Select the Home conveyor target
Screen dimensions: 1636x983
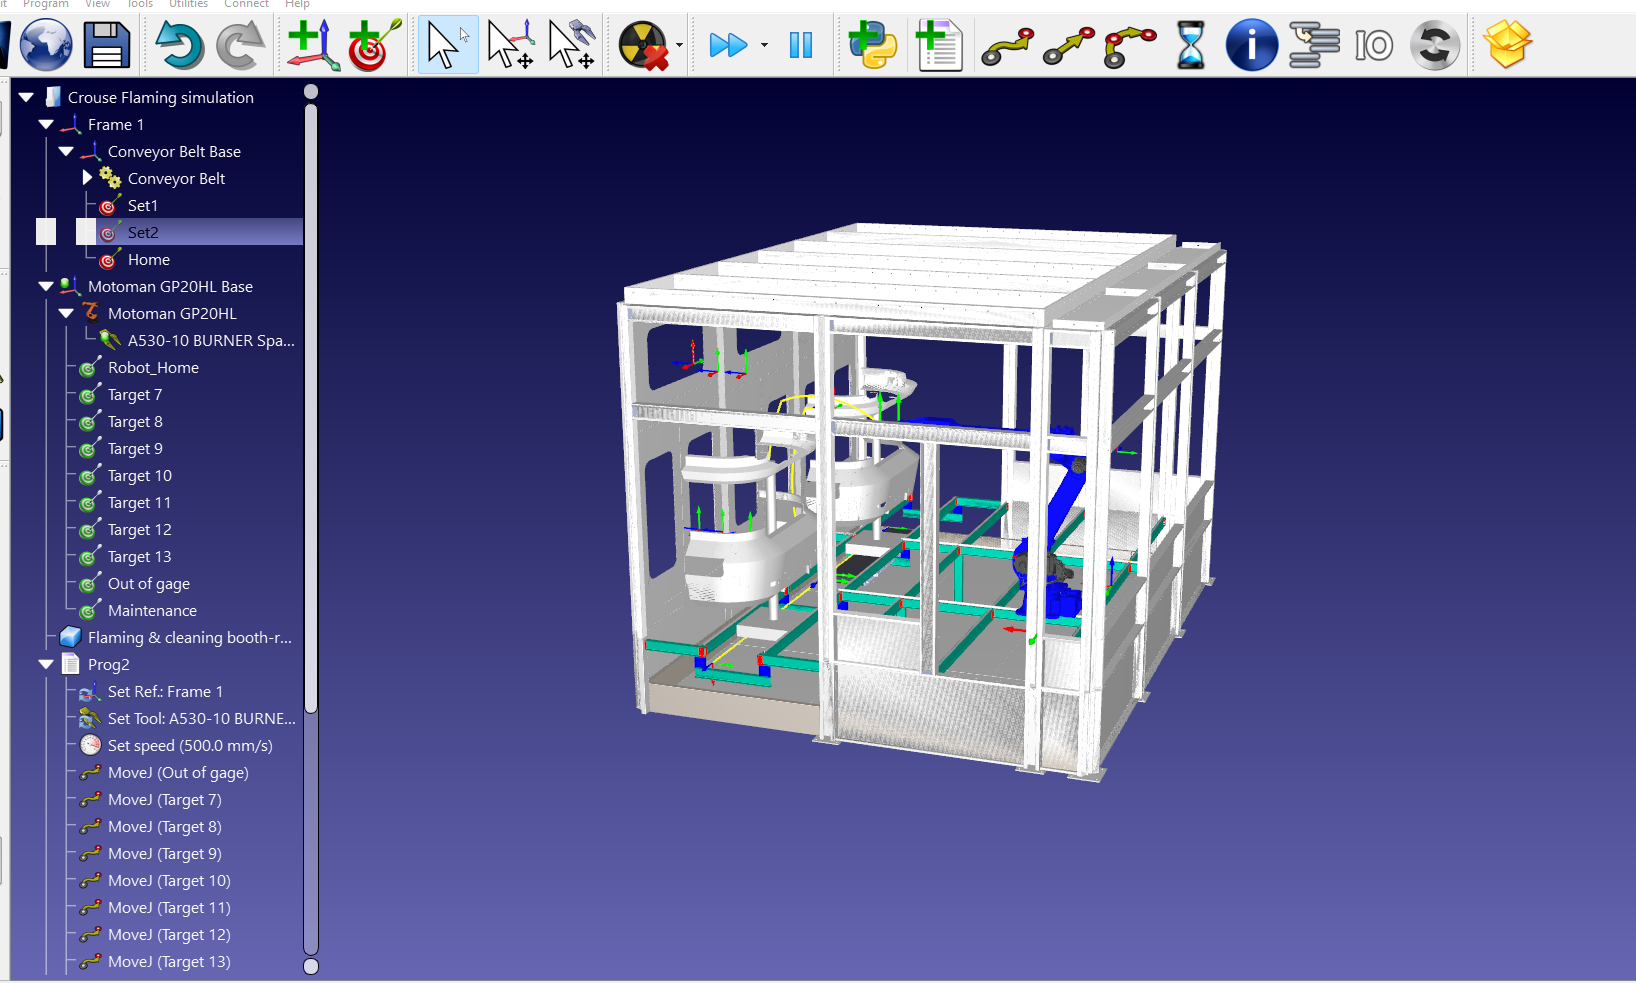149,259
